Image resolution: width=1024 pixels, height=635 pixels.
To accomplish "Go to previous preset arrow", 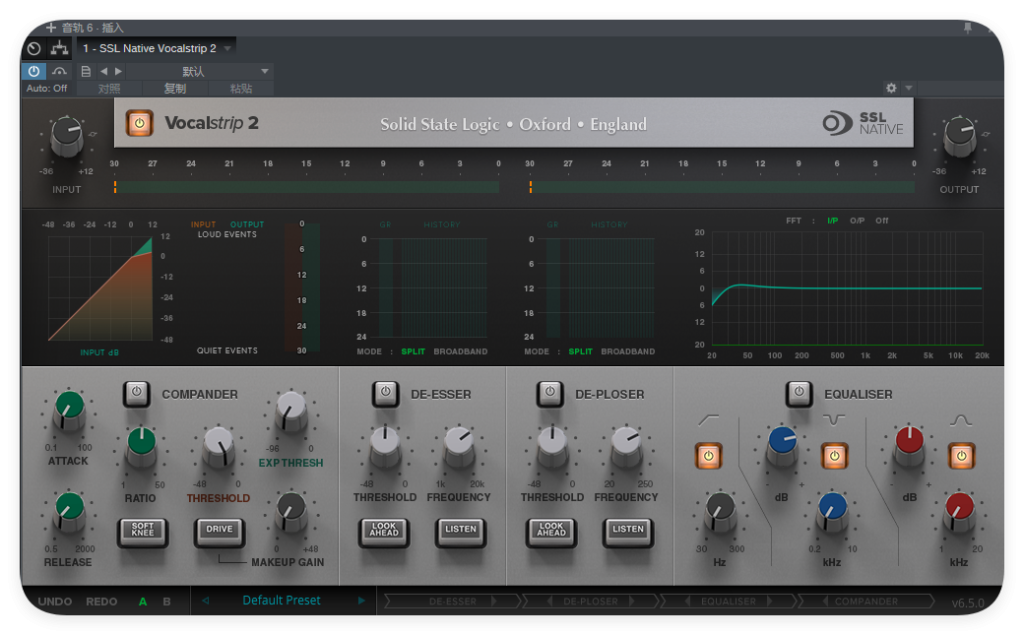I will point(205,601).
